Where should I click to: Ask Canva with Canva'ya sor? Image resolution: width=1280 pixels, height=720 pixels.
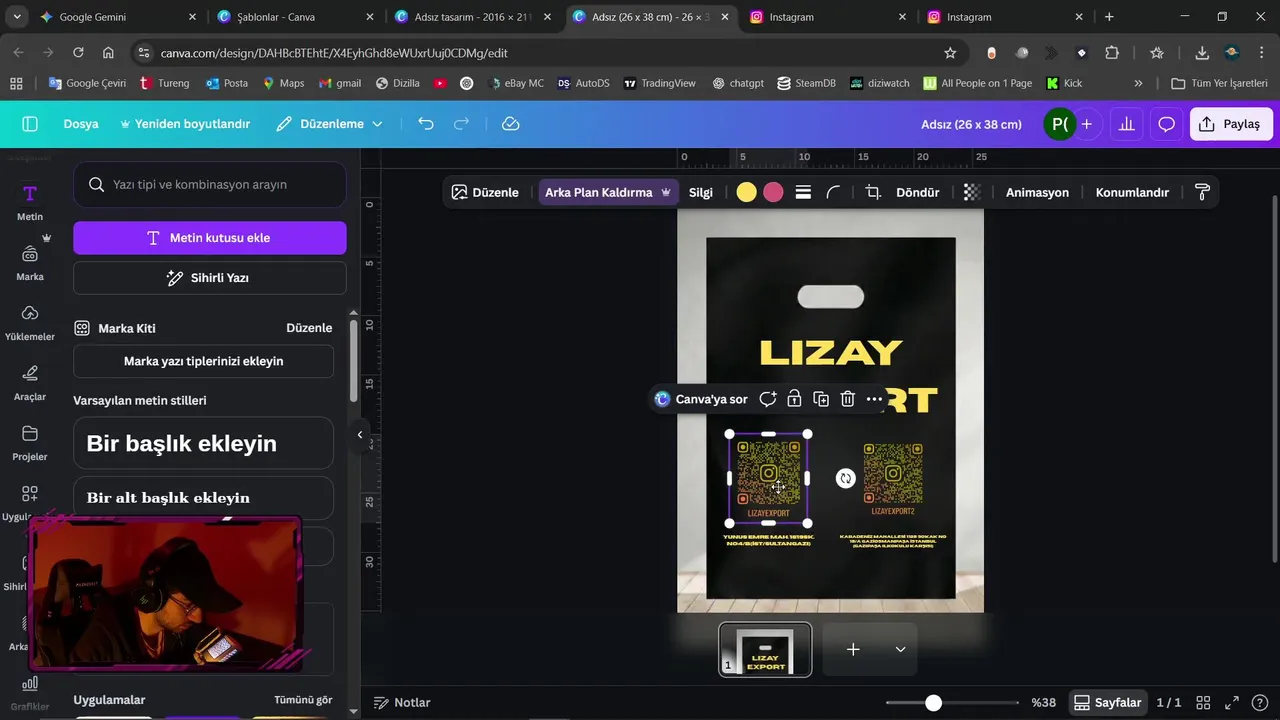coord(701,399)
